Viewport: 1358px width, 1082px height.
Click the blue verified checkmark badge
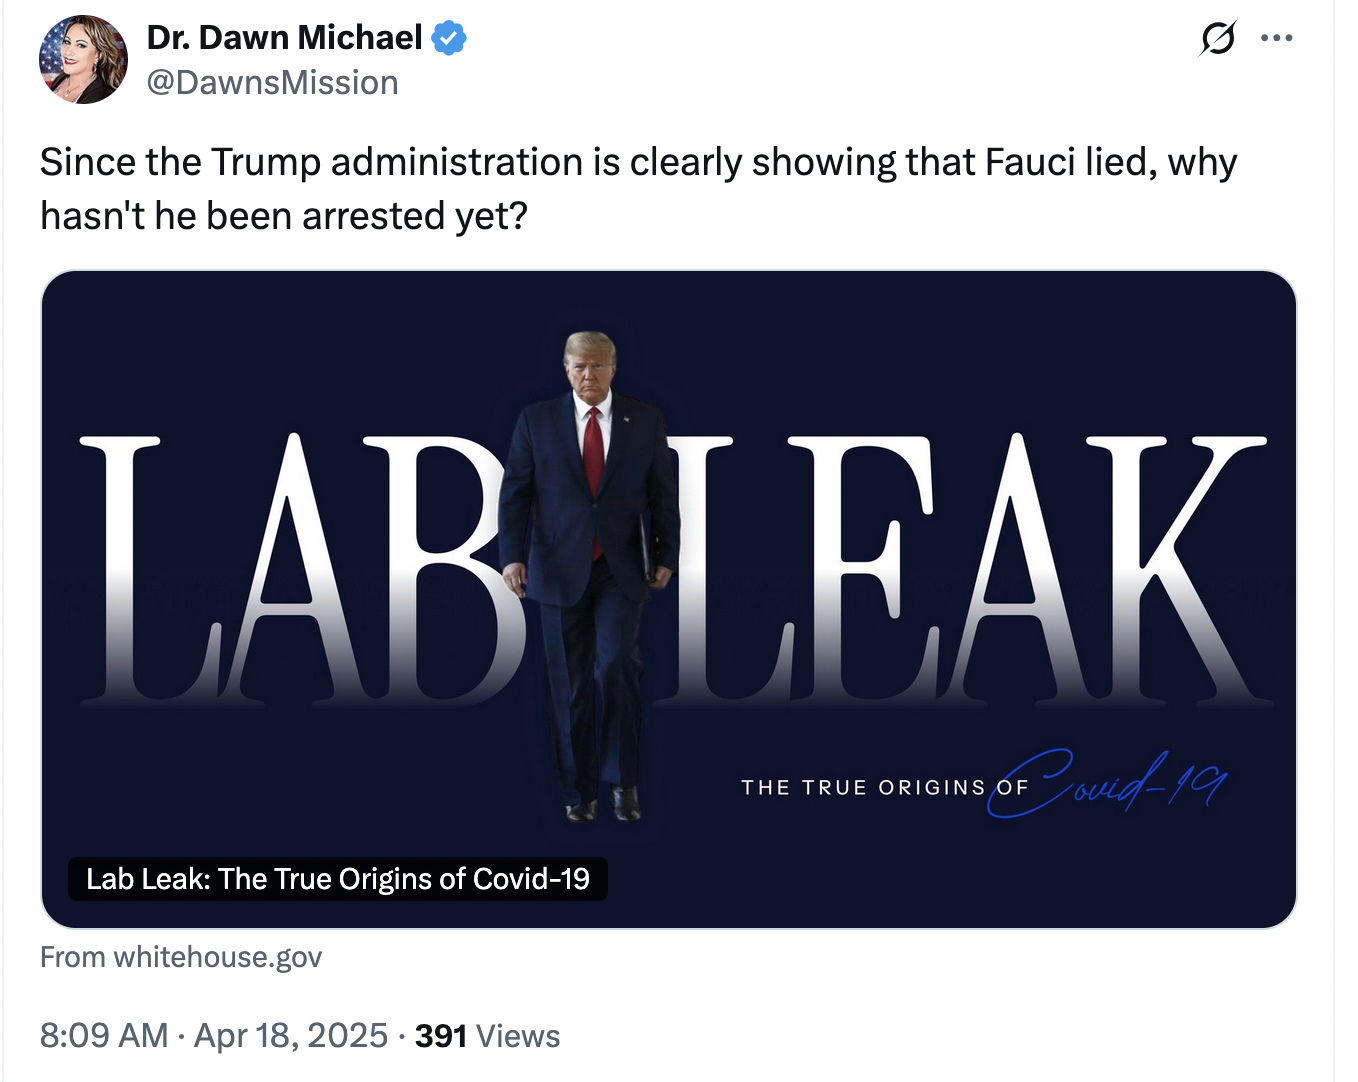[x=449, y=38]
